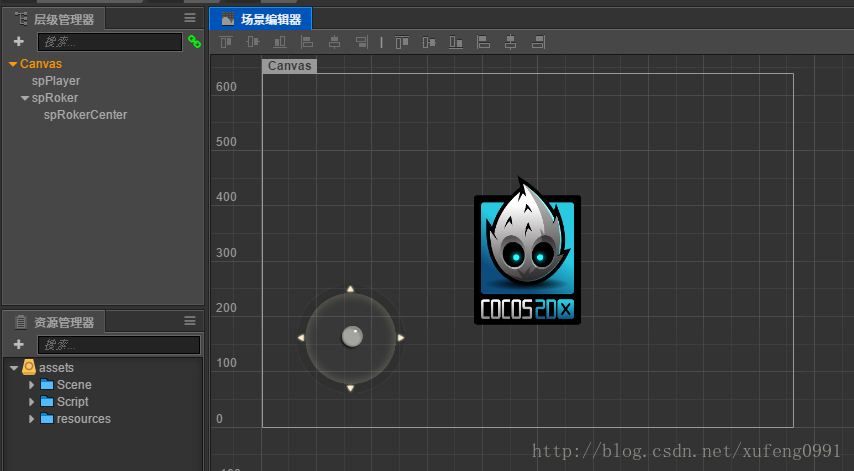Screen dimensions: 854x471
Task: Click the resources folder icon
Action: point(47,418)
